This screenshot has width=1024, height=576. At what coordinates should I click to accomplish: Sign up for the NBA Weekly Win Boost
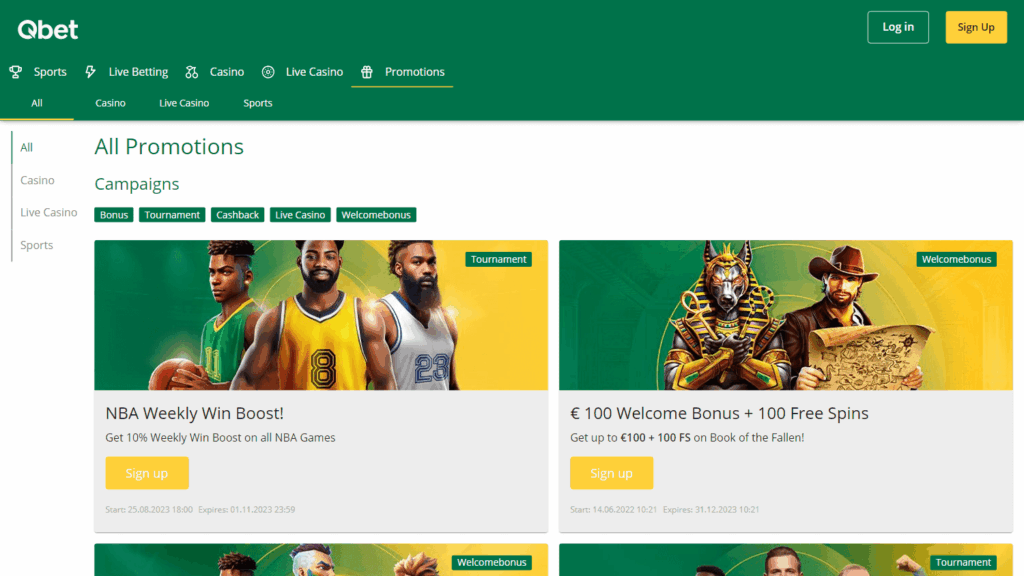147,473
